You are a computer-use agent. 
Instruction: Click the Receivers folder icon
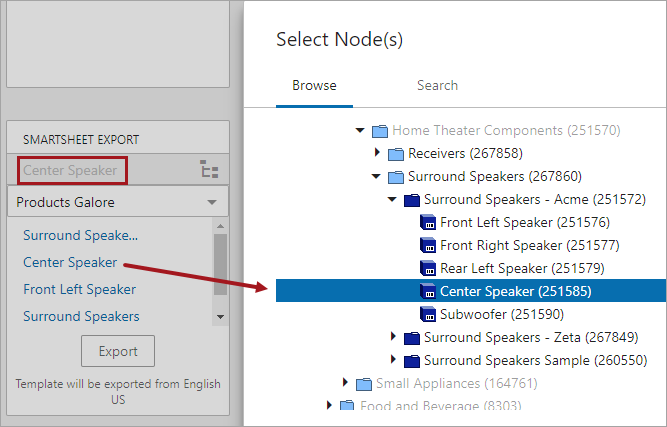[x=395, y=153]
